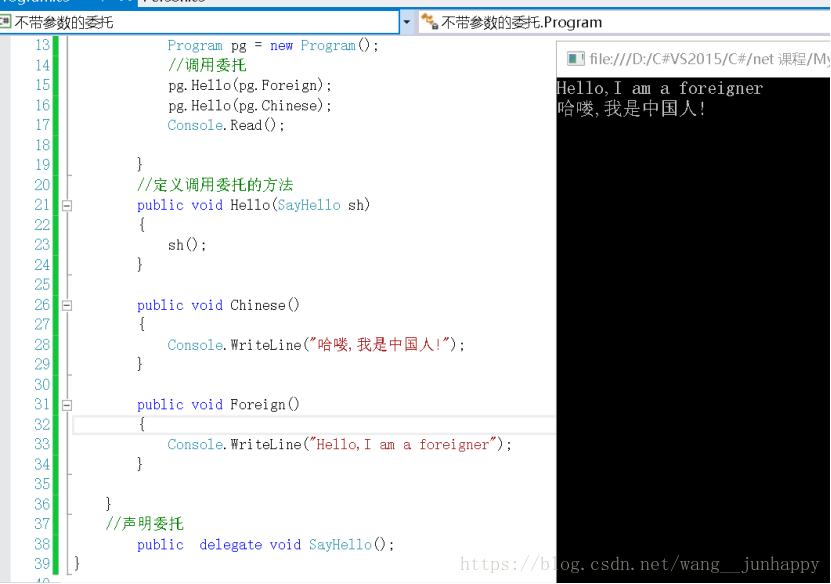
Task: Place cursor on the highlighted line 32 brace
Action: tap(142, 424)
